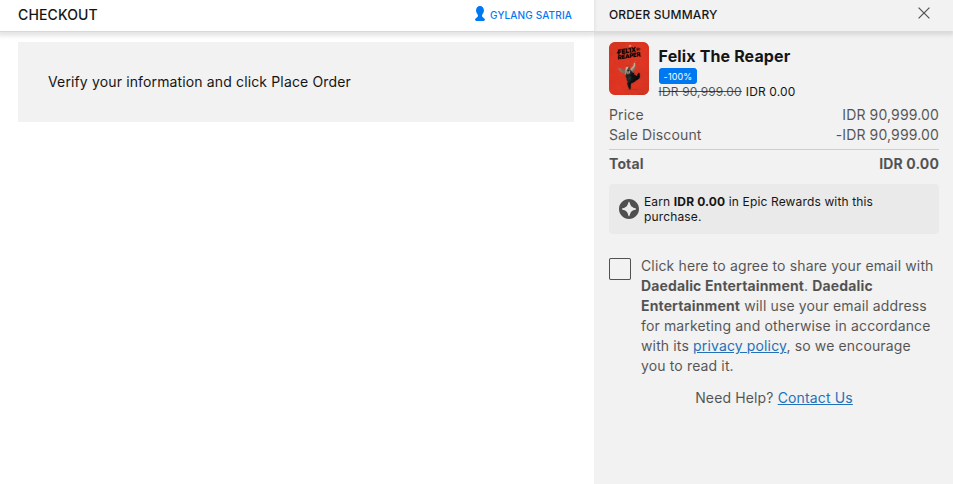Click the Felix The Reaper cover thumbnail
This screenshot has height=484, width=953.
pos(629,68)
